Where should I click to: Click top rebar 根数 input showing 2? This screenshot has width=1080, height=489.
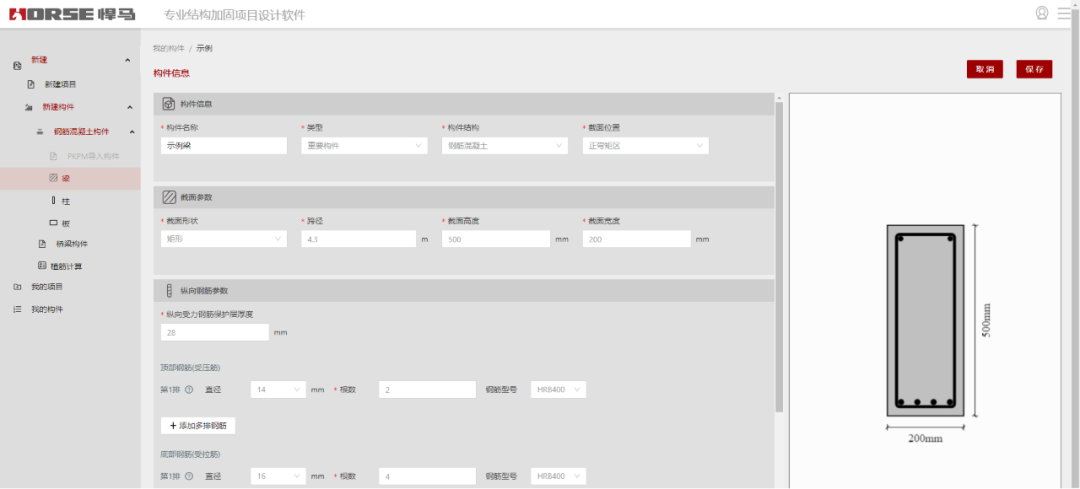pos(427,390)
